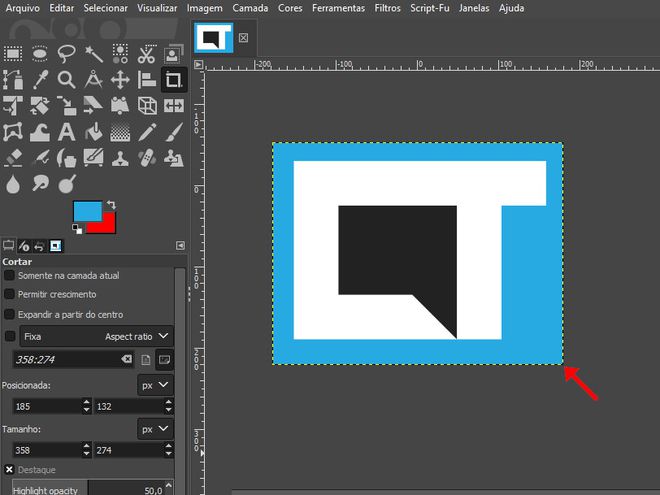
Task: Select the Select by Color tool
Action: tap(120, 54)
